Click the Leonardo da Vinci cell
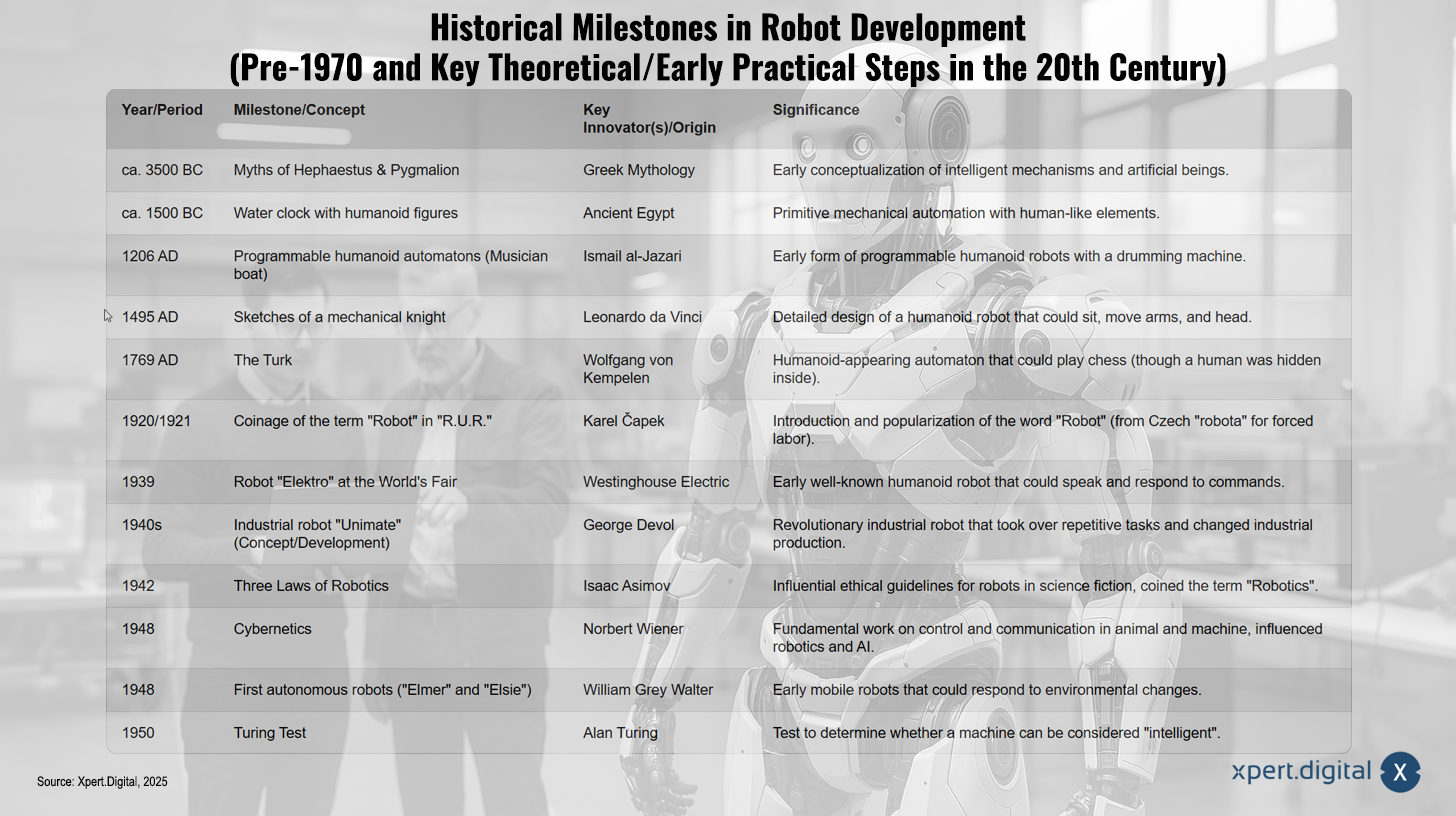The height and width of the screenshot is (816, 1456). [642, 317]
